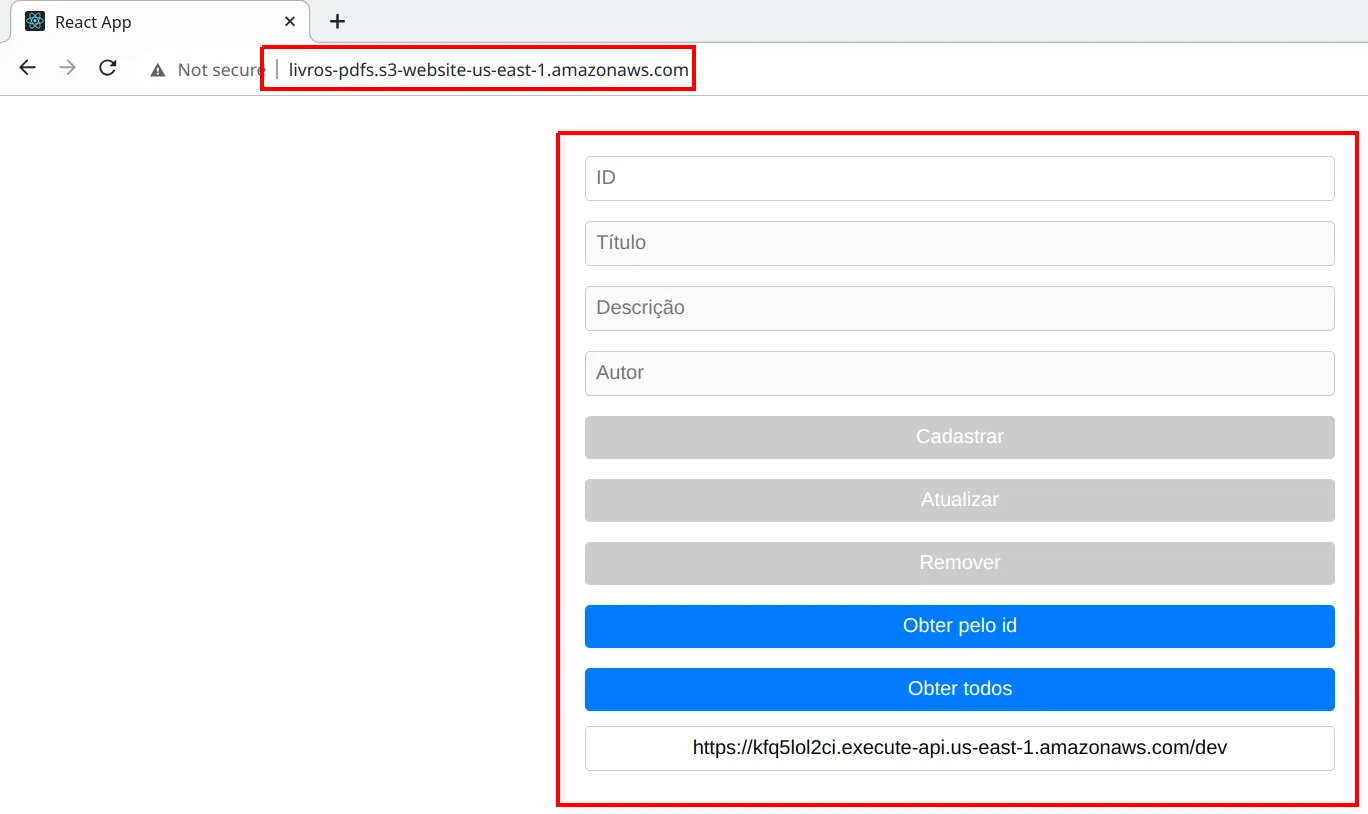Open a new tab with the plus icon

point(337,21)
